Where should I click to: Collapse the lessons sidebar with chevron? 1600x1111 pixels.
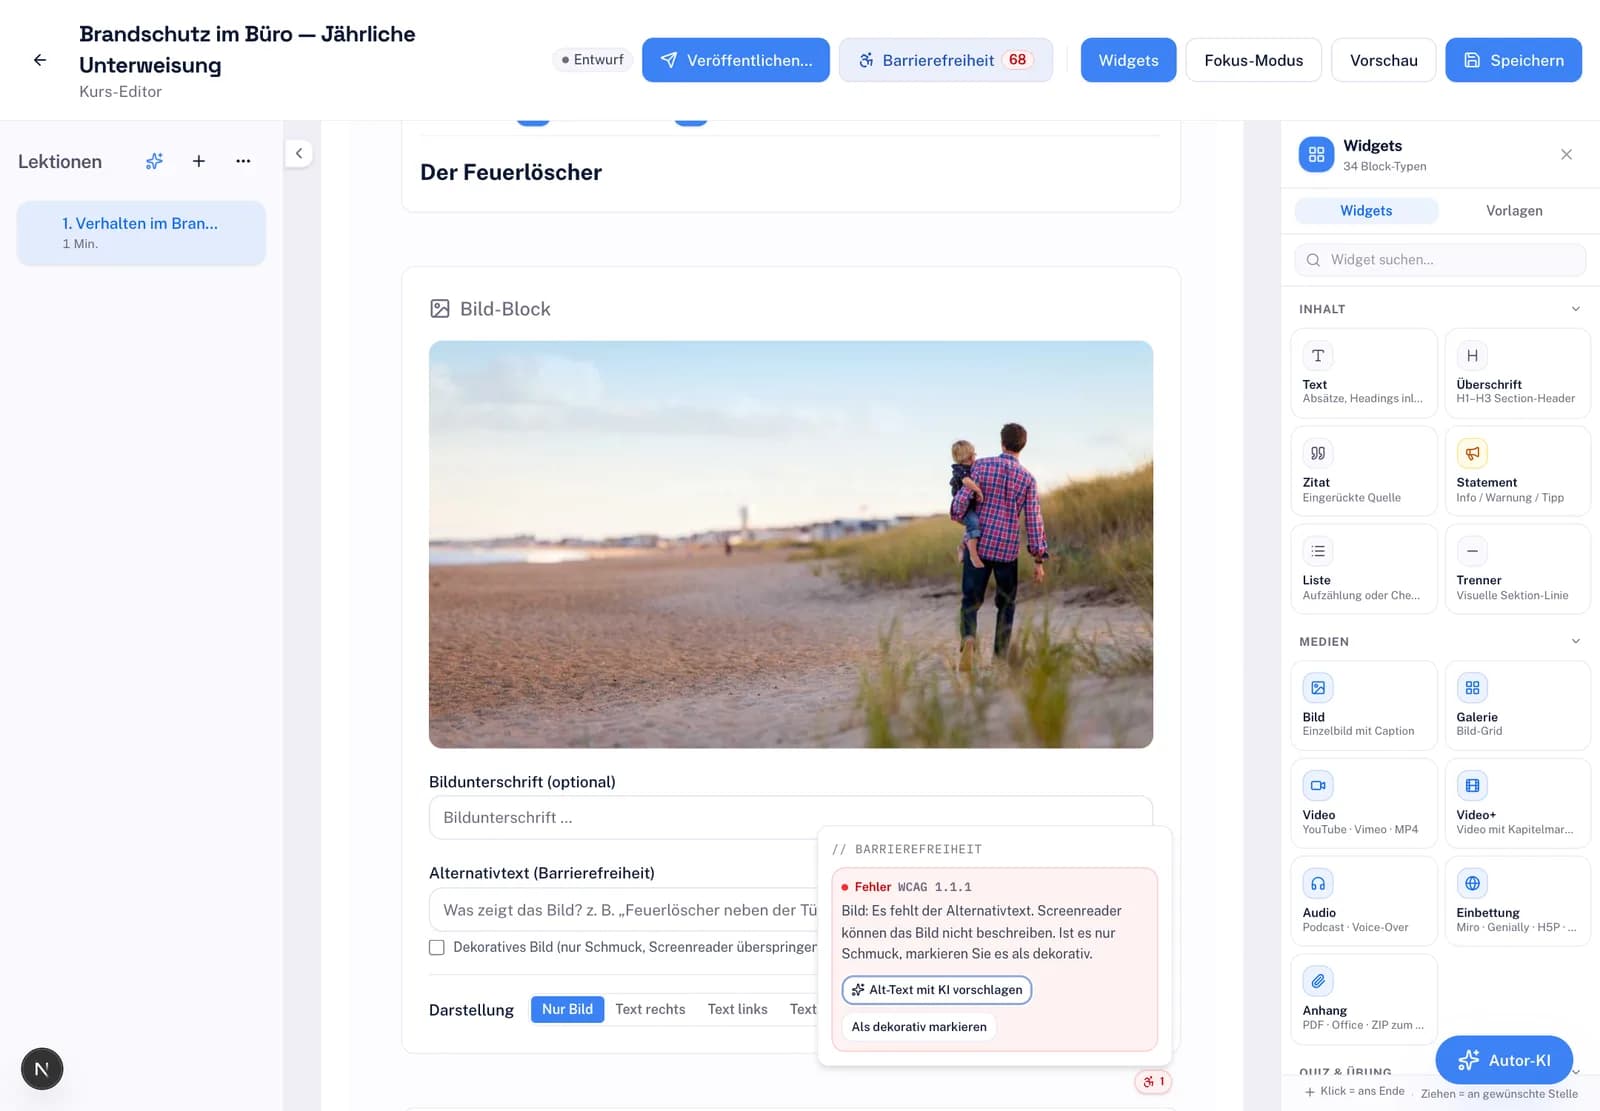[x=299, y=153]
